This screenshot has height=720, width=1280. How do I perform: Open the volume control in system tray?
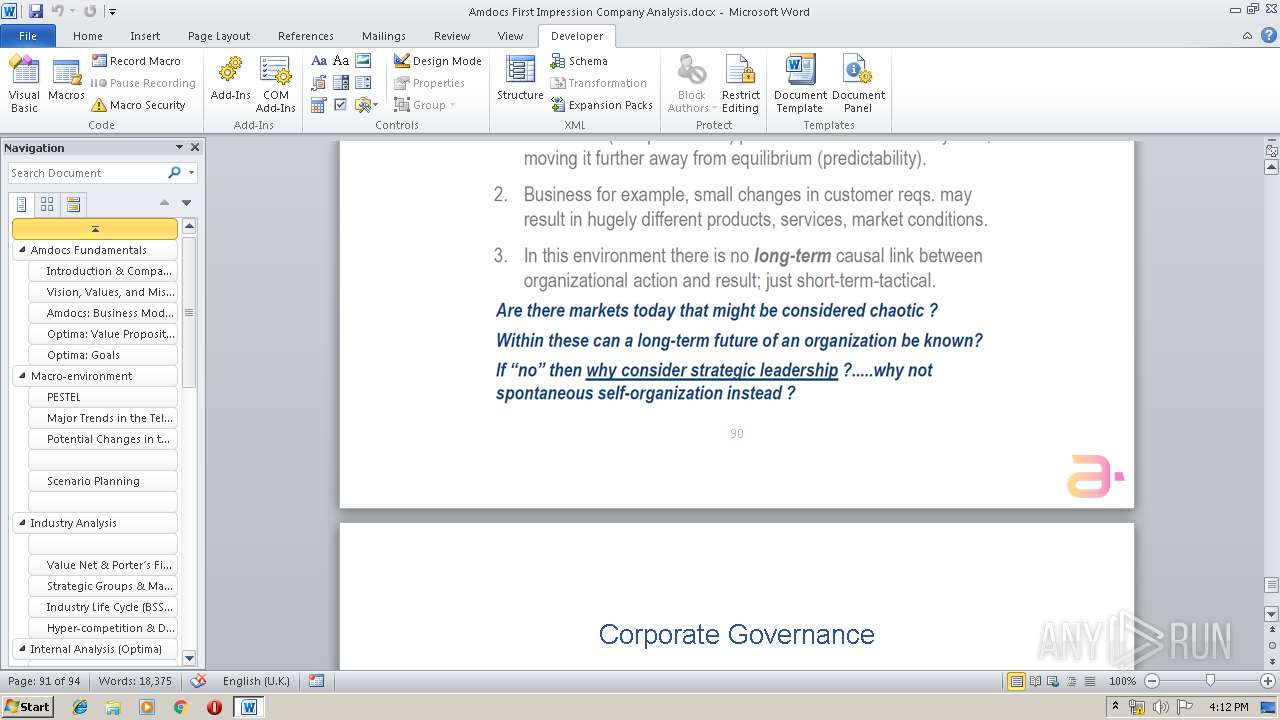1162,707
